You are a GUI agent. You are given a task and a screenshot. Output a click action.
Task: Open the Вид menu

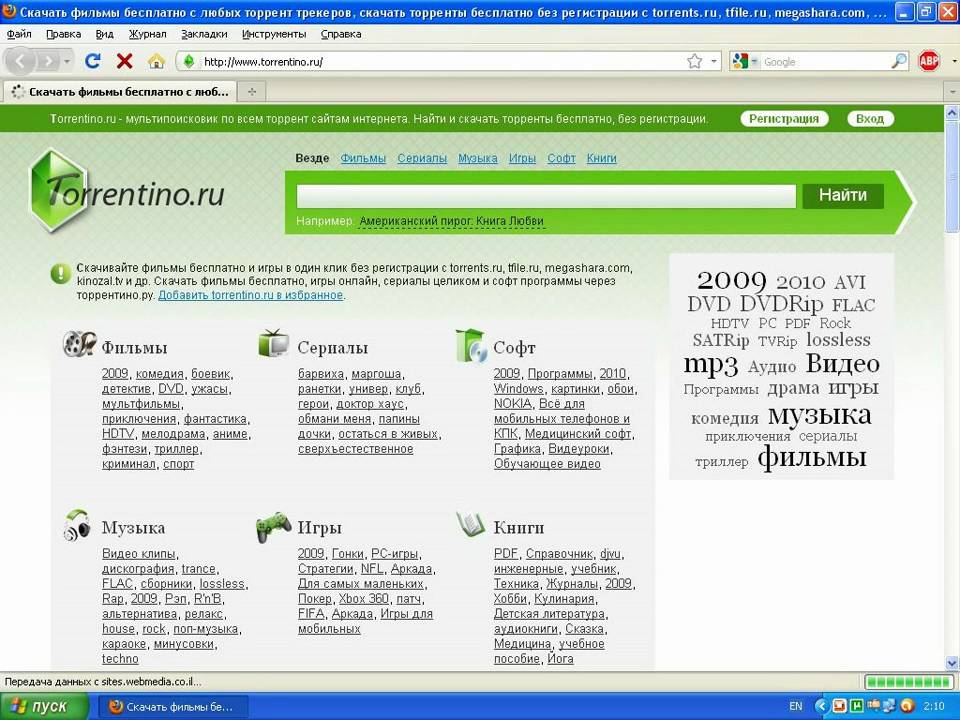tap(105, 34)
